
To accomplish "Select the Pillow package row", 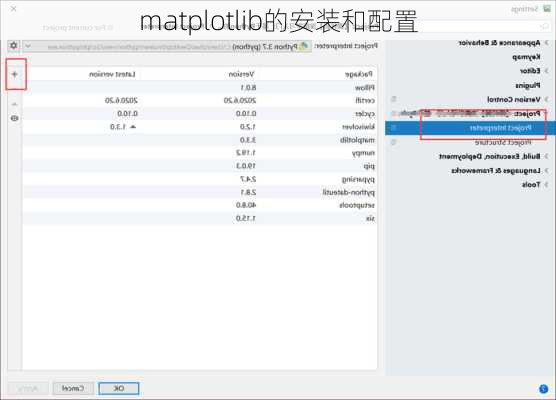I will (x=199, y=88).
